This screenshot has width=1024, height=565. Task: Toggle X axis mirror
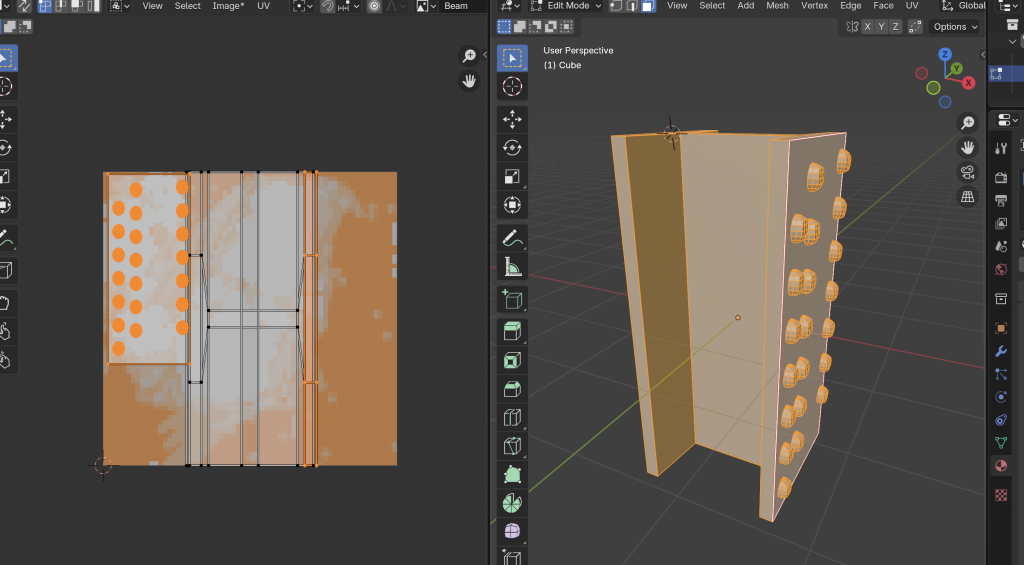click(x=866, y=27)
